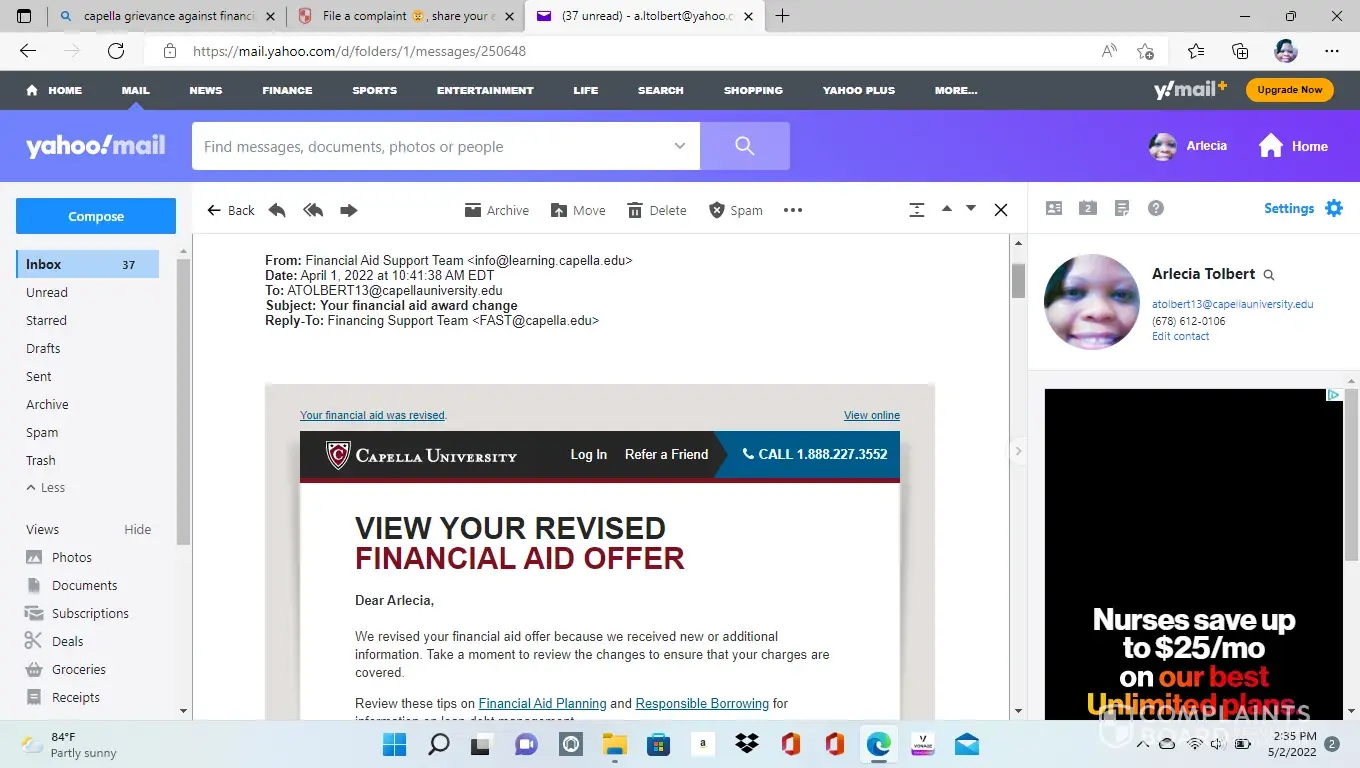Collapse the right contact pane chevron

click(1019, 451)
